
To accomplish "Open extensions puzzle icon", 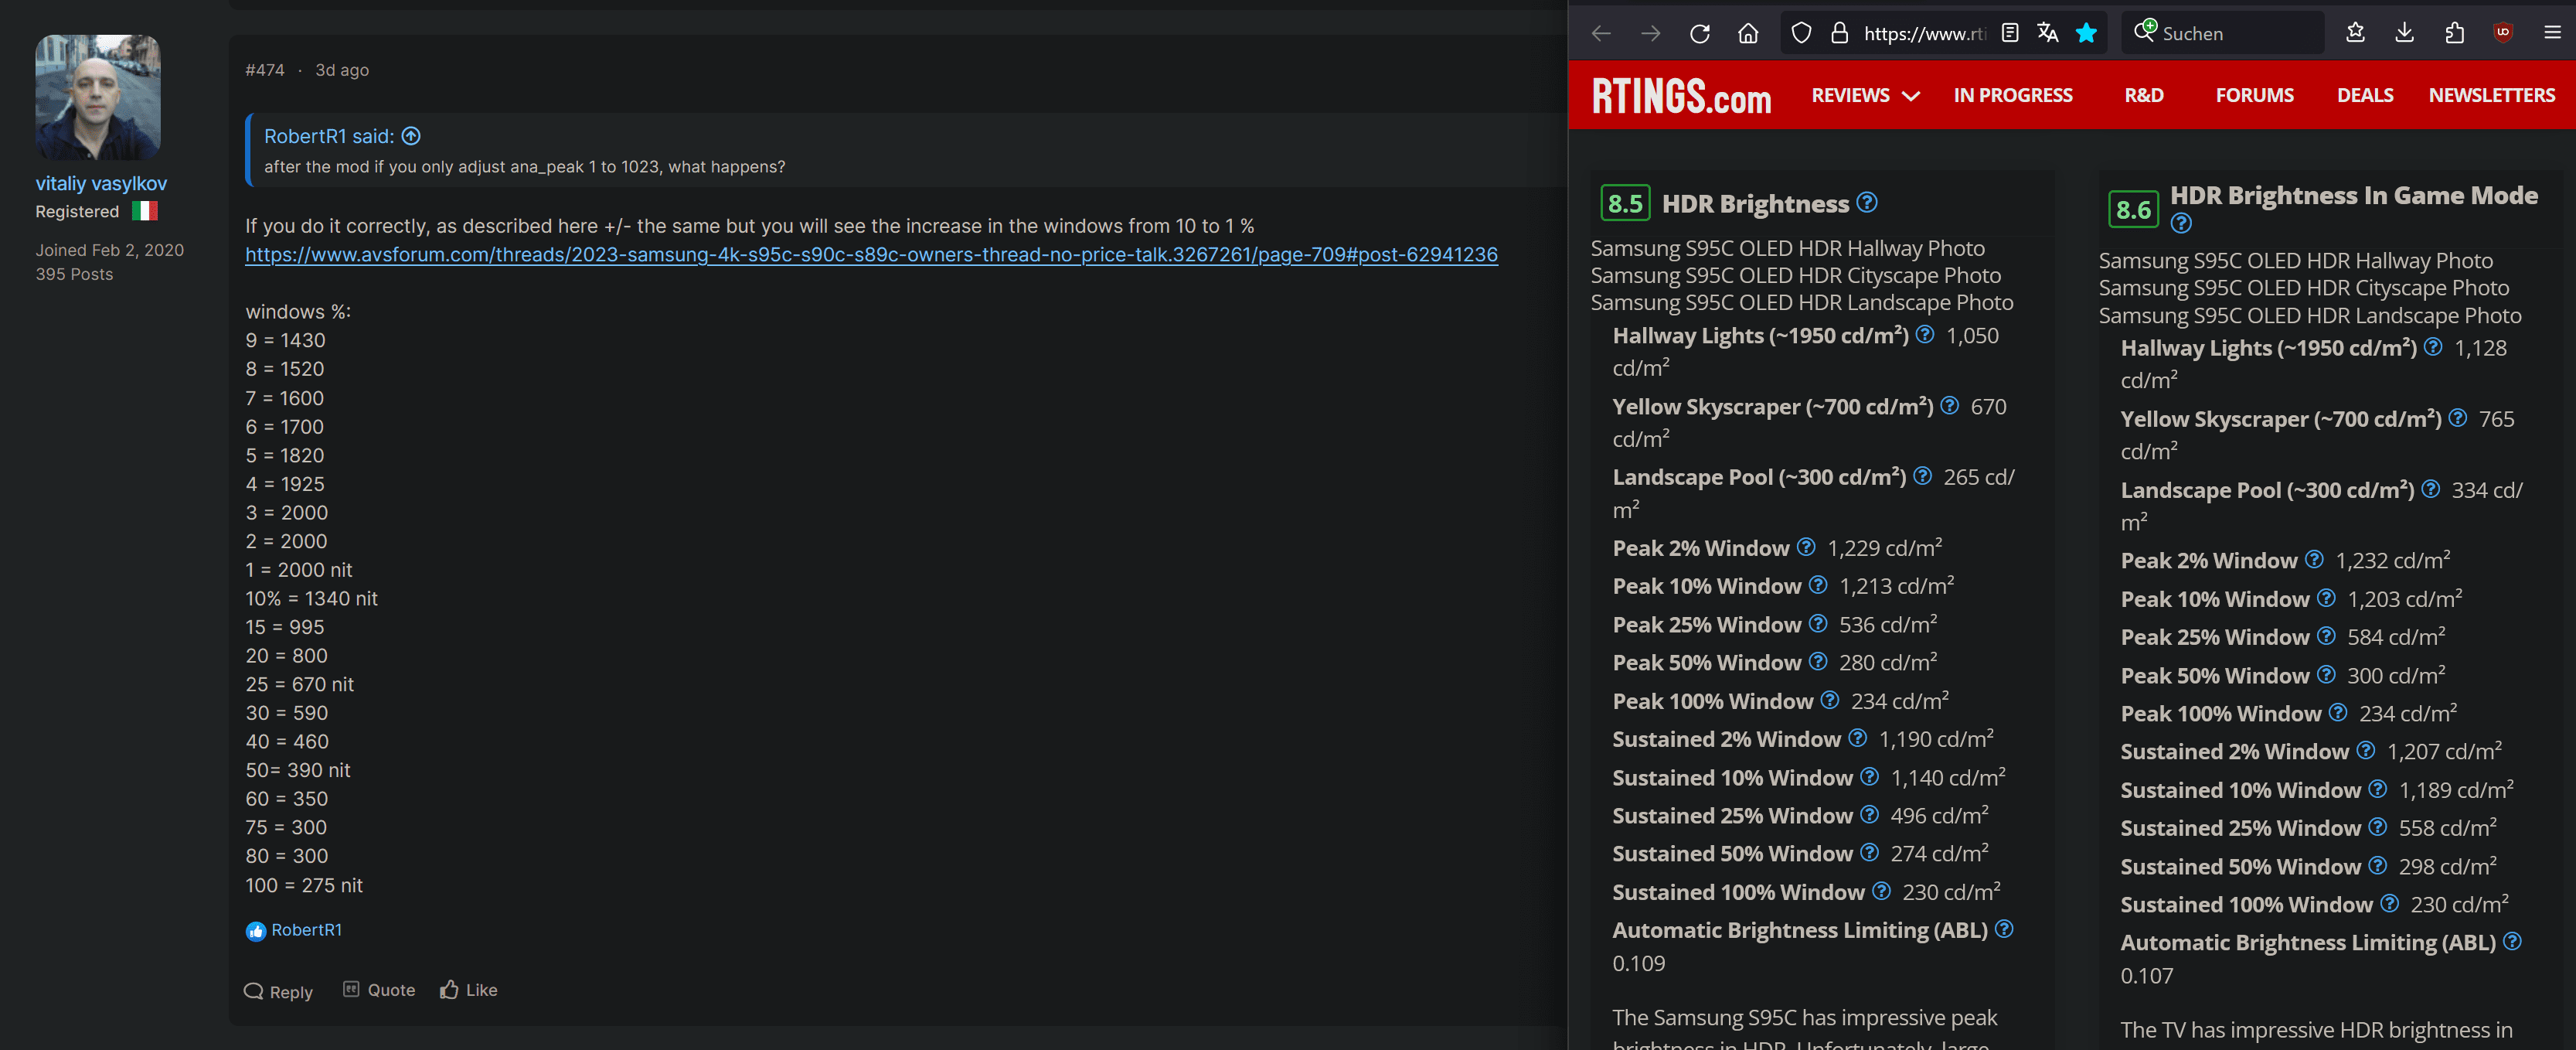I will tap(2454, 33).
